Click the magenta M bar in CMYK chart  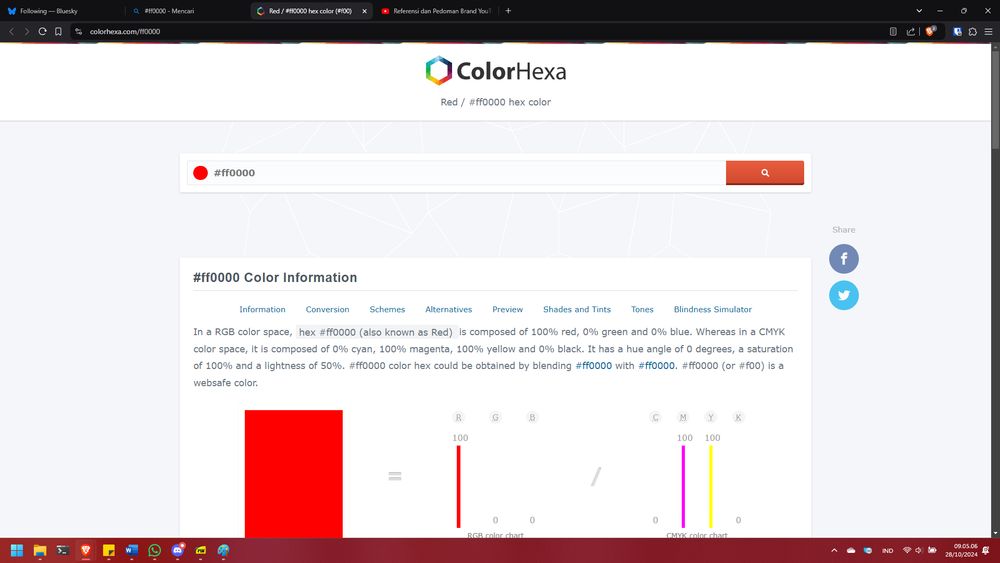[683, 486]
